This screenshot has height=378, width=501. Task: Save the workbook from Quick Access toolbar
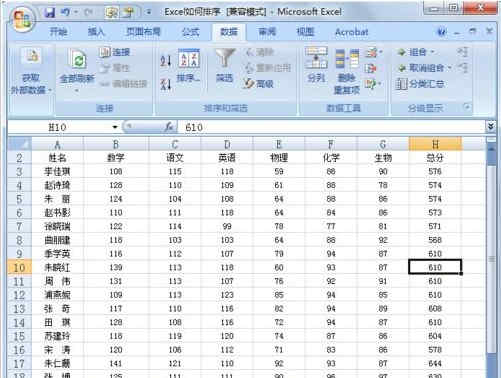point(50,12)
